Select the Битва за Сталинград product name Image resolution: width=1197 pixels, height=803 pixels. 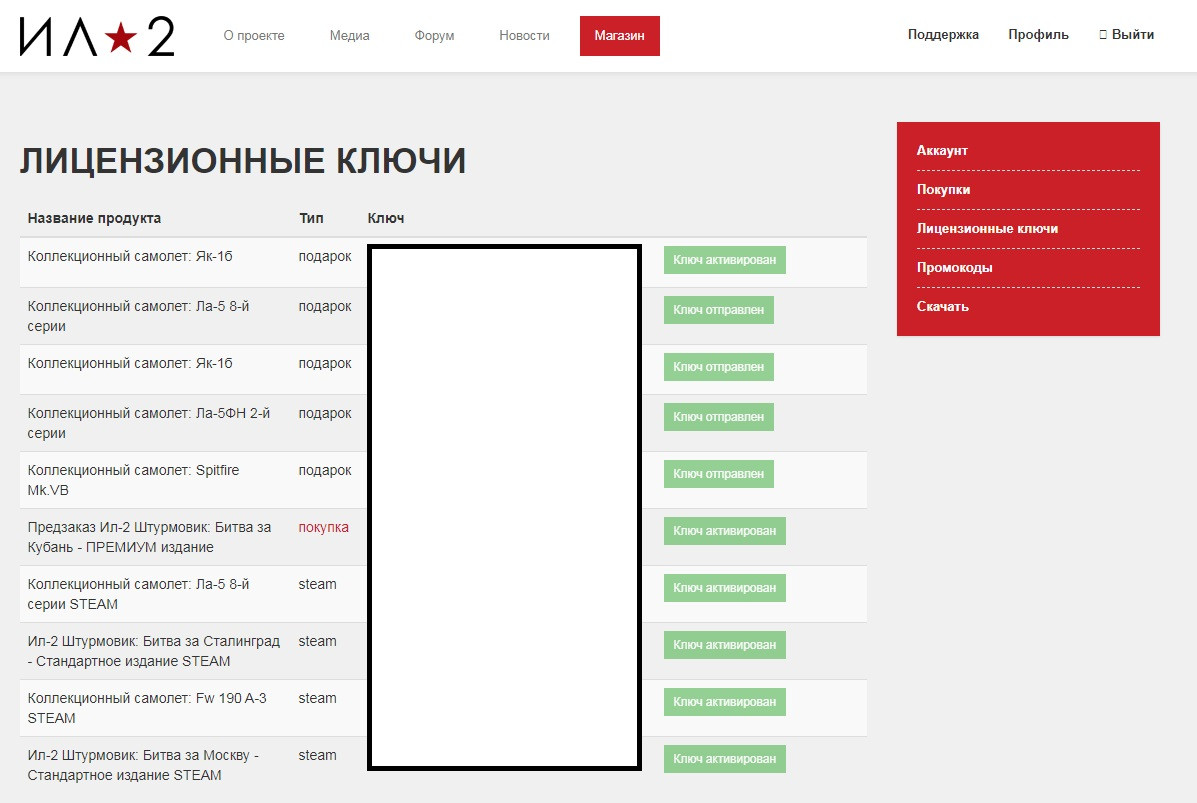click(x=154, y=651)
